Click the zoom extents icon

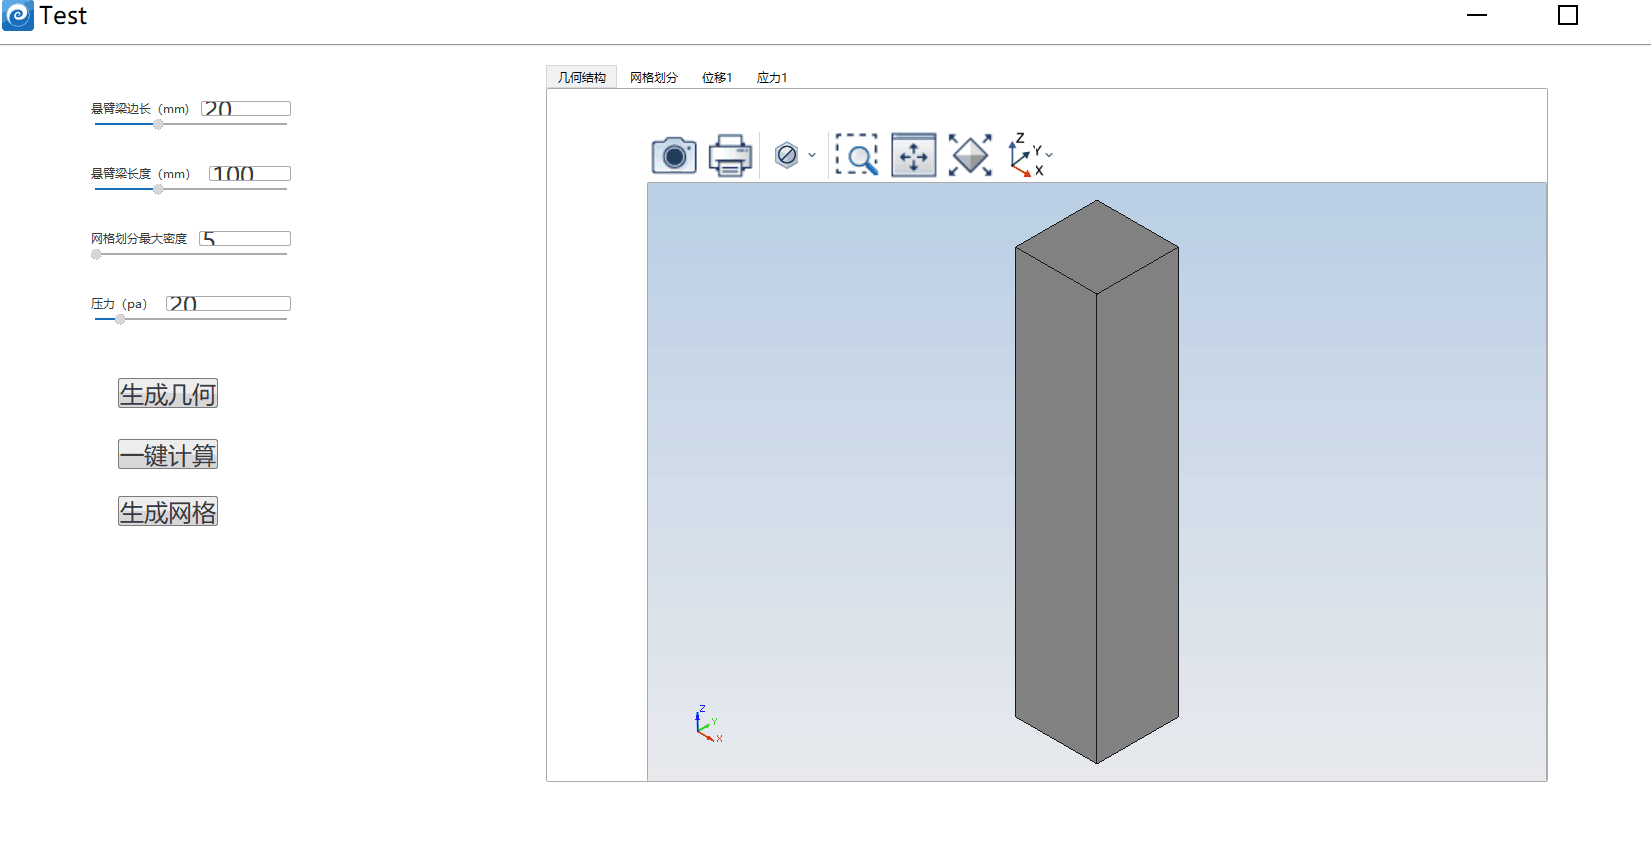[970, 155]
